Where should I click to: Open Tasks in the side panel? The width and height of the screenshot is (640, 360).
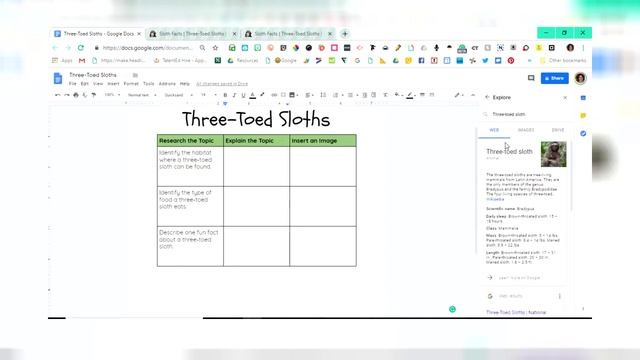(x=583, y=133)
